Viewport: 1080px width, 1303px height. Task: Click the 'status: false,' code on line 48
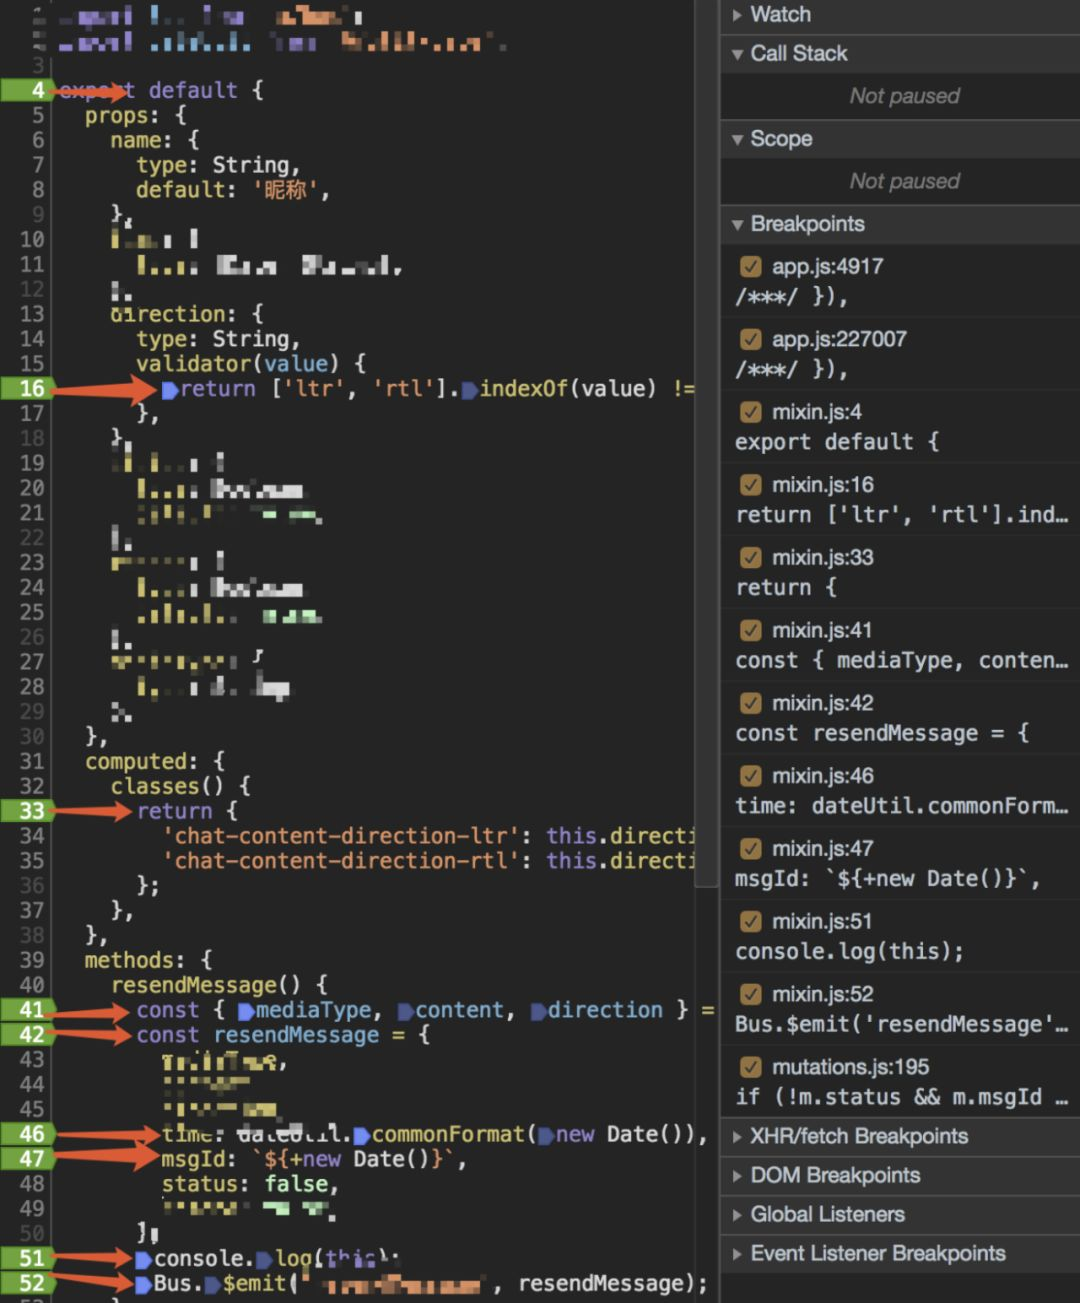coord(250,1184)
